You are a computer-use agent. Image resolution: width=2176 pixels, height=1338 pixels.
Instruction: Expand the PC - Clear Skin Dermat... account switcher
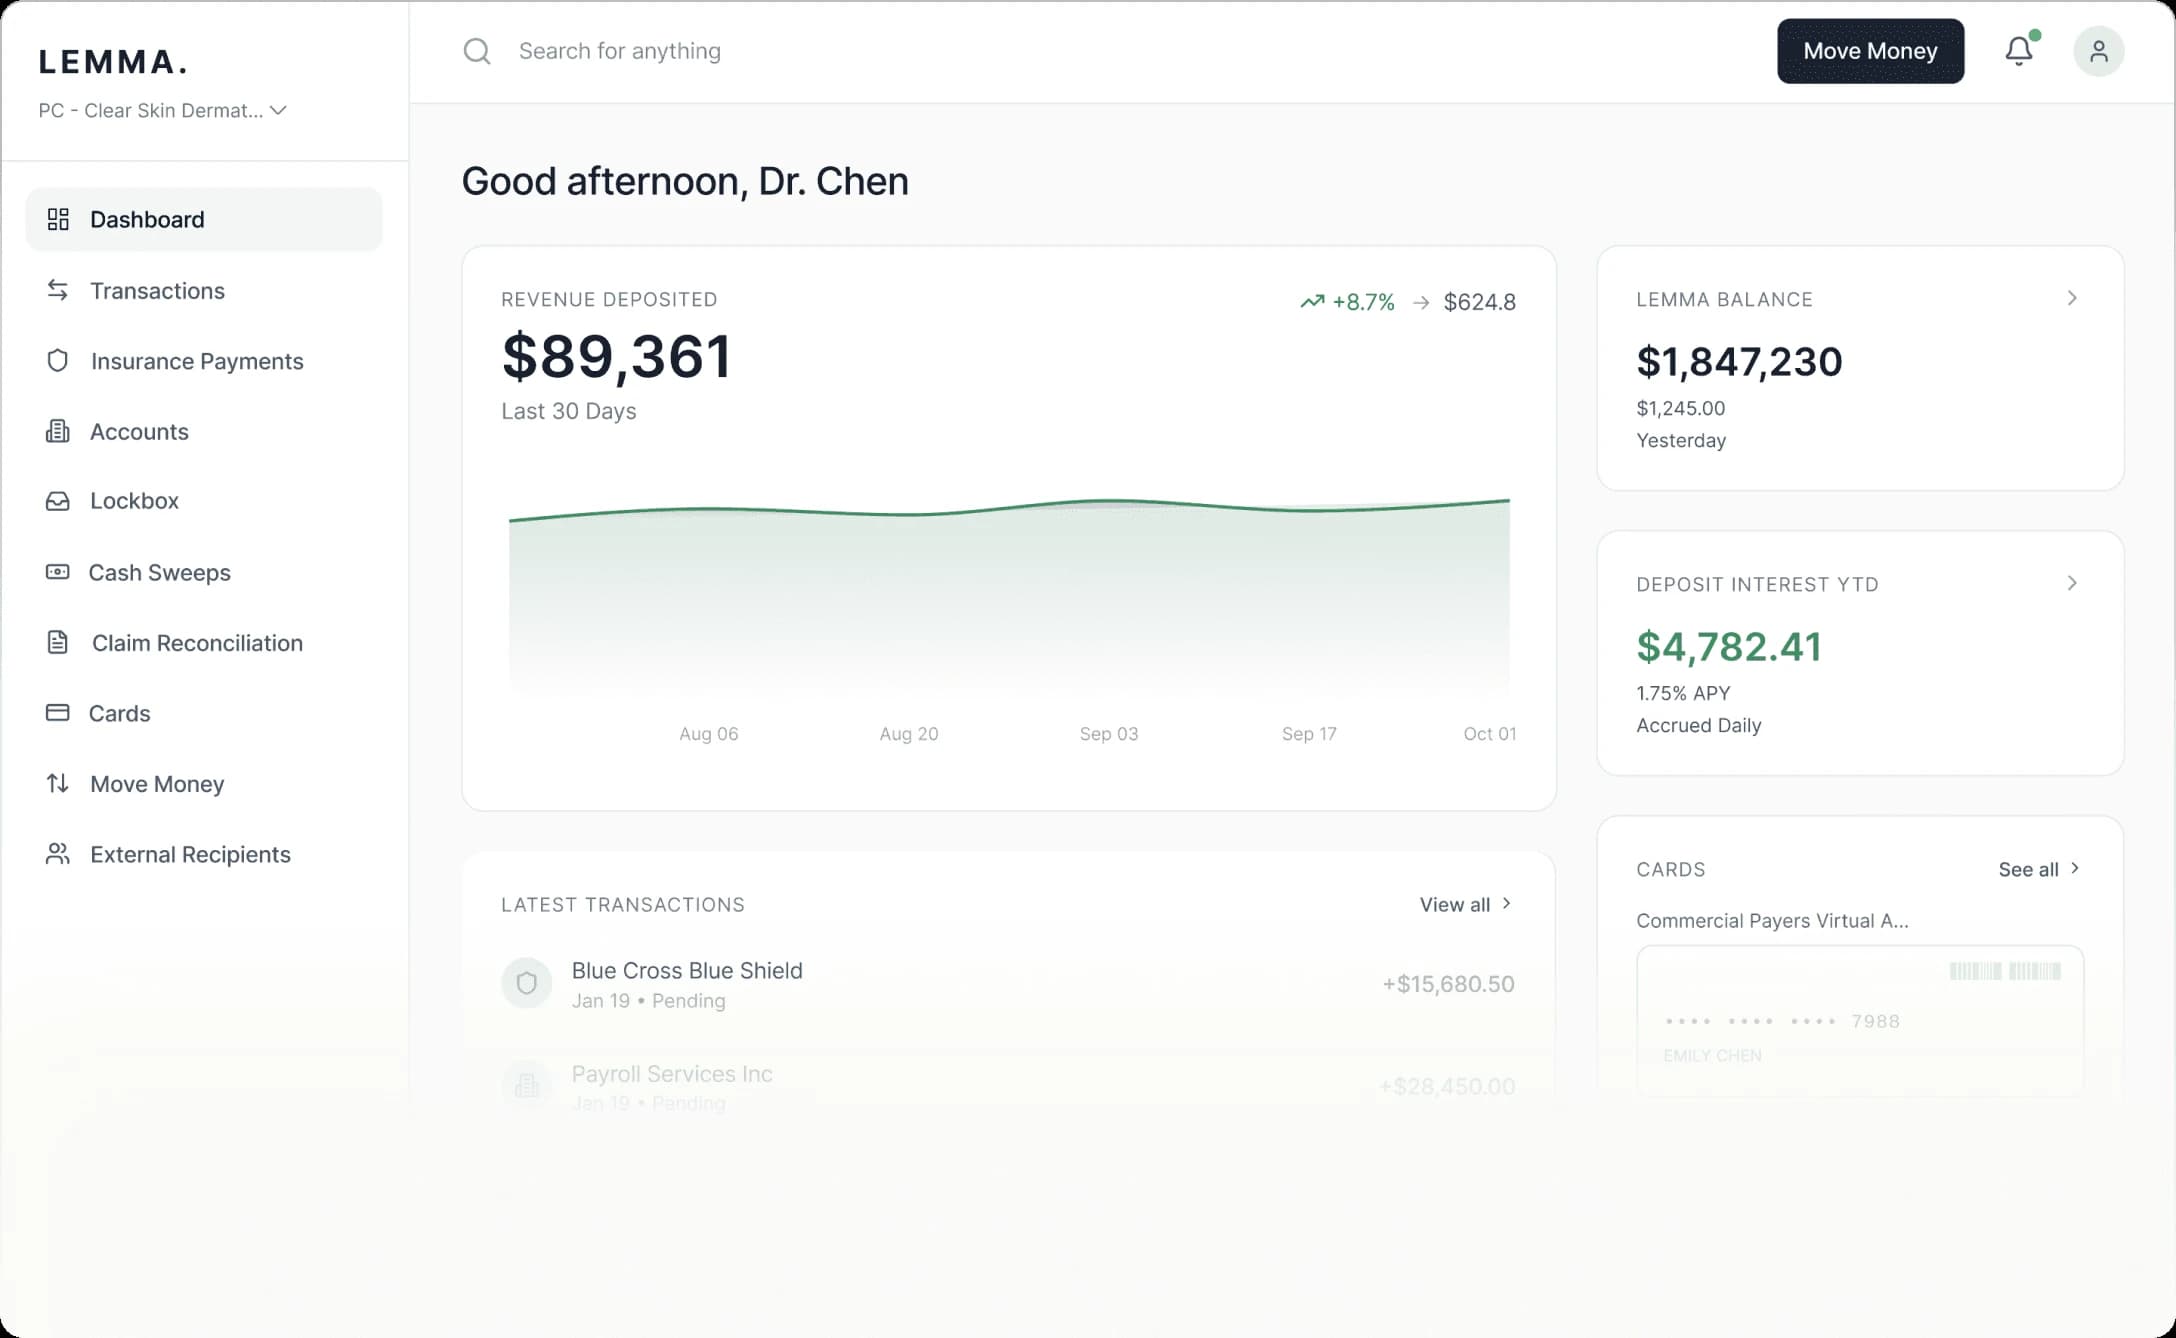[x=163, y=110]
